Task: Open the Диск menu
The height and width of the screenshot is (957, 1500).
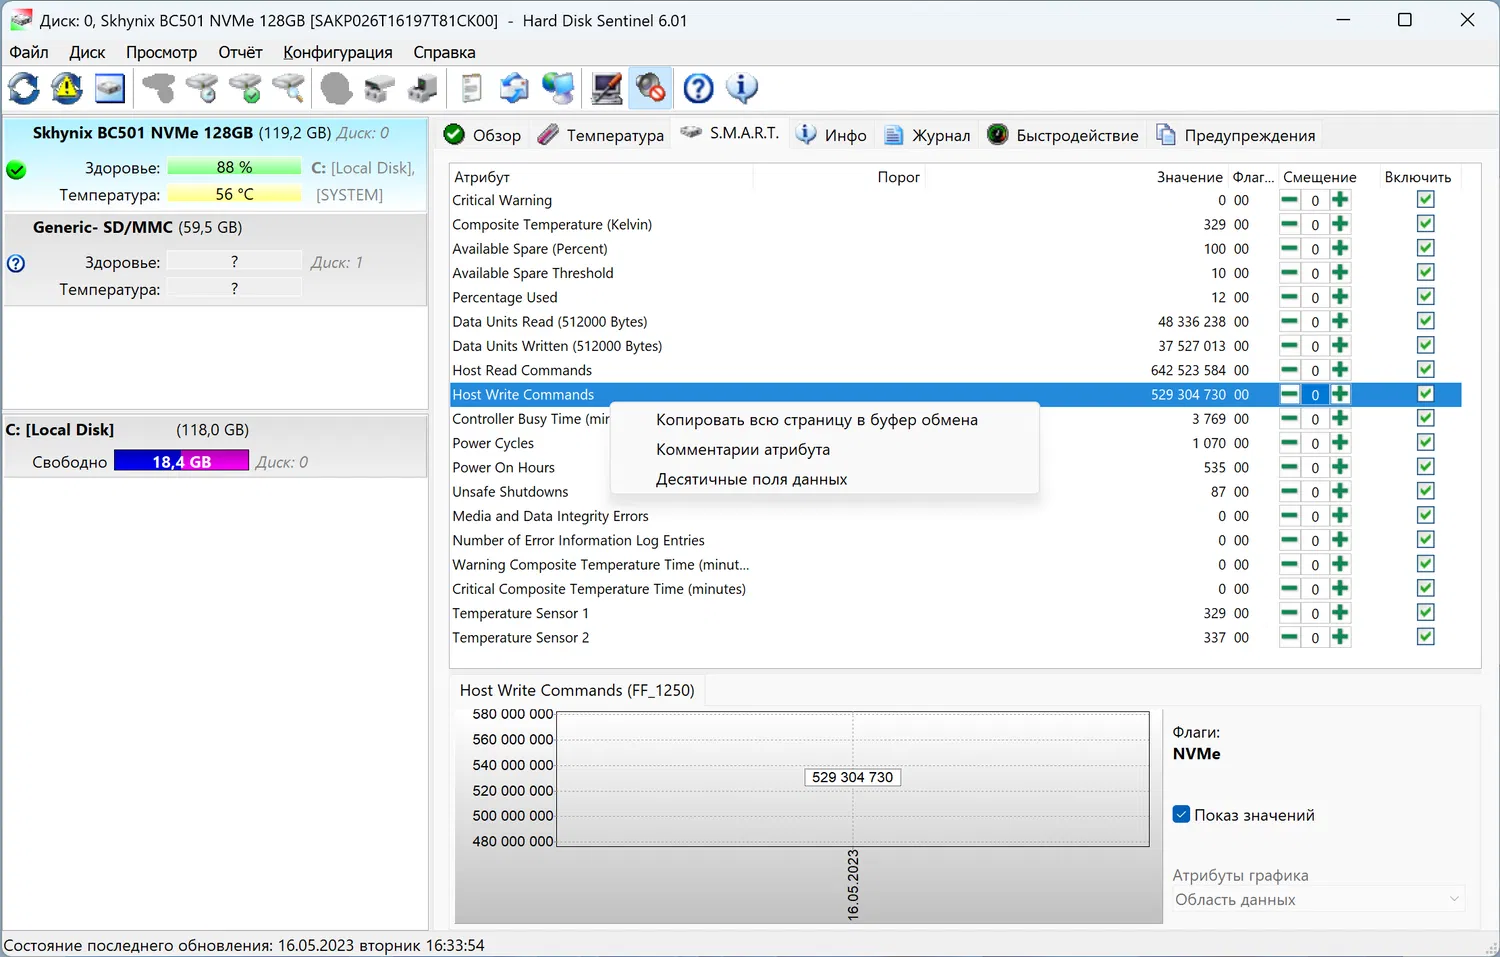Action: tap(87, 52)
